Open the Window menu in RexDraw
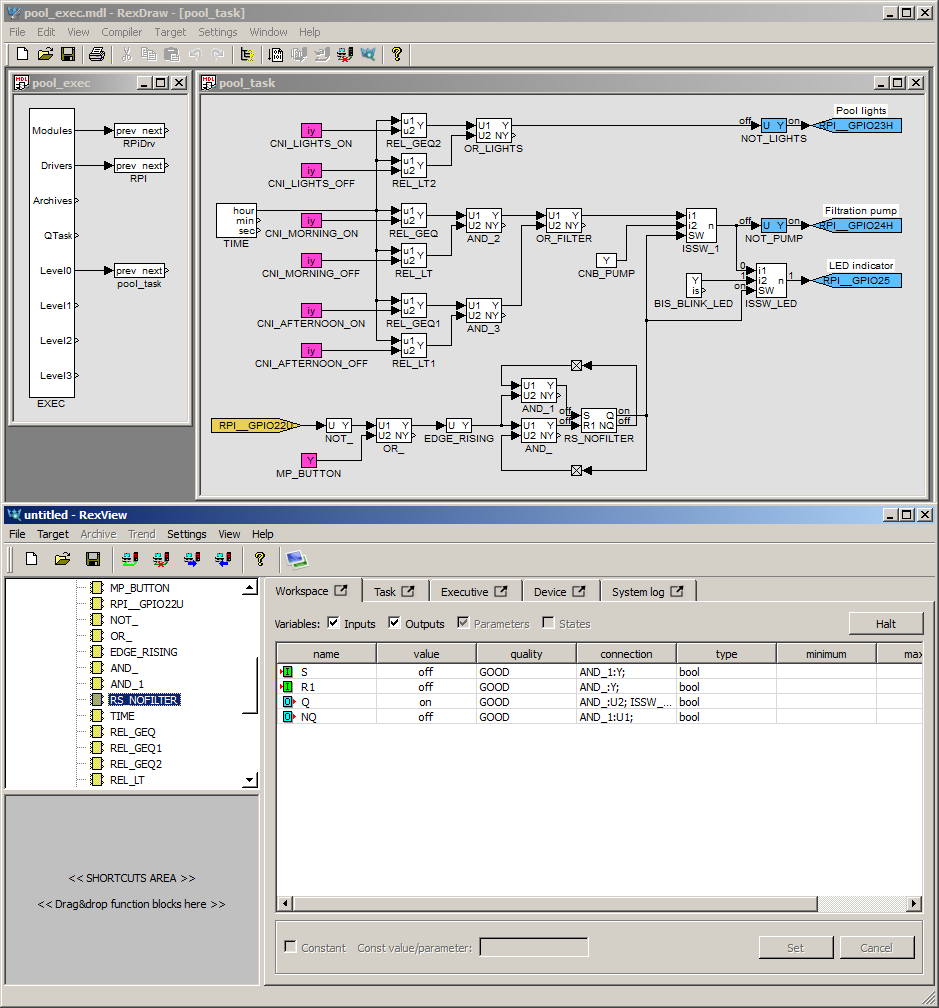 click(268, 32)
